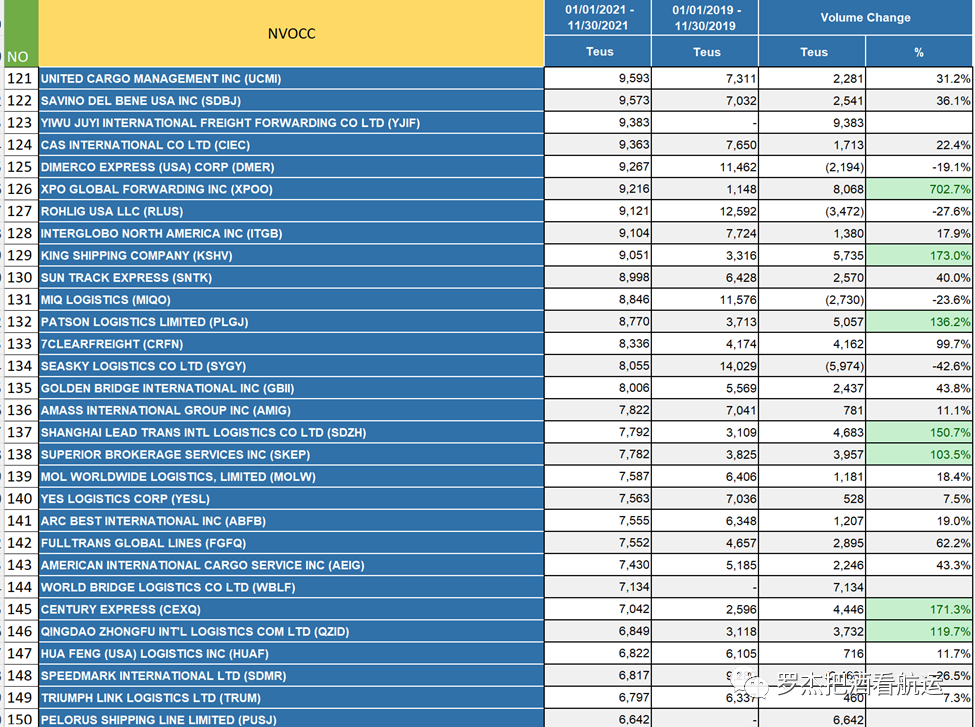
Task: Click the Pelorus Shipping Line Limited cell
Action: point(291,719)
